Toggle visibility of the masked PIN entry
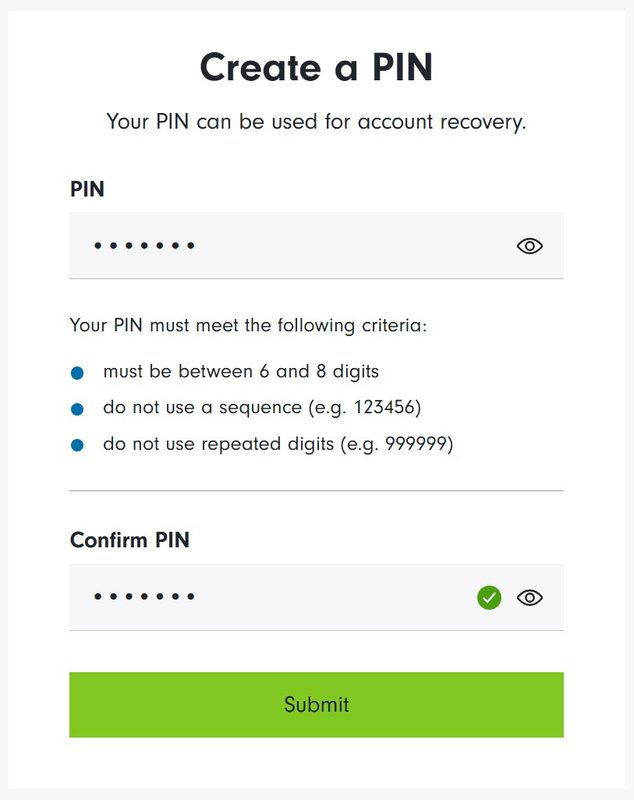The height and width of the screenshot is (800, 634). (x=529, y=245)
